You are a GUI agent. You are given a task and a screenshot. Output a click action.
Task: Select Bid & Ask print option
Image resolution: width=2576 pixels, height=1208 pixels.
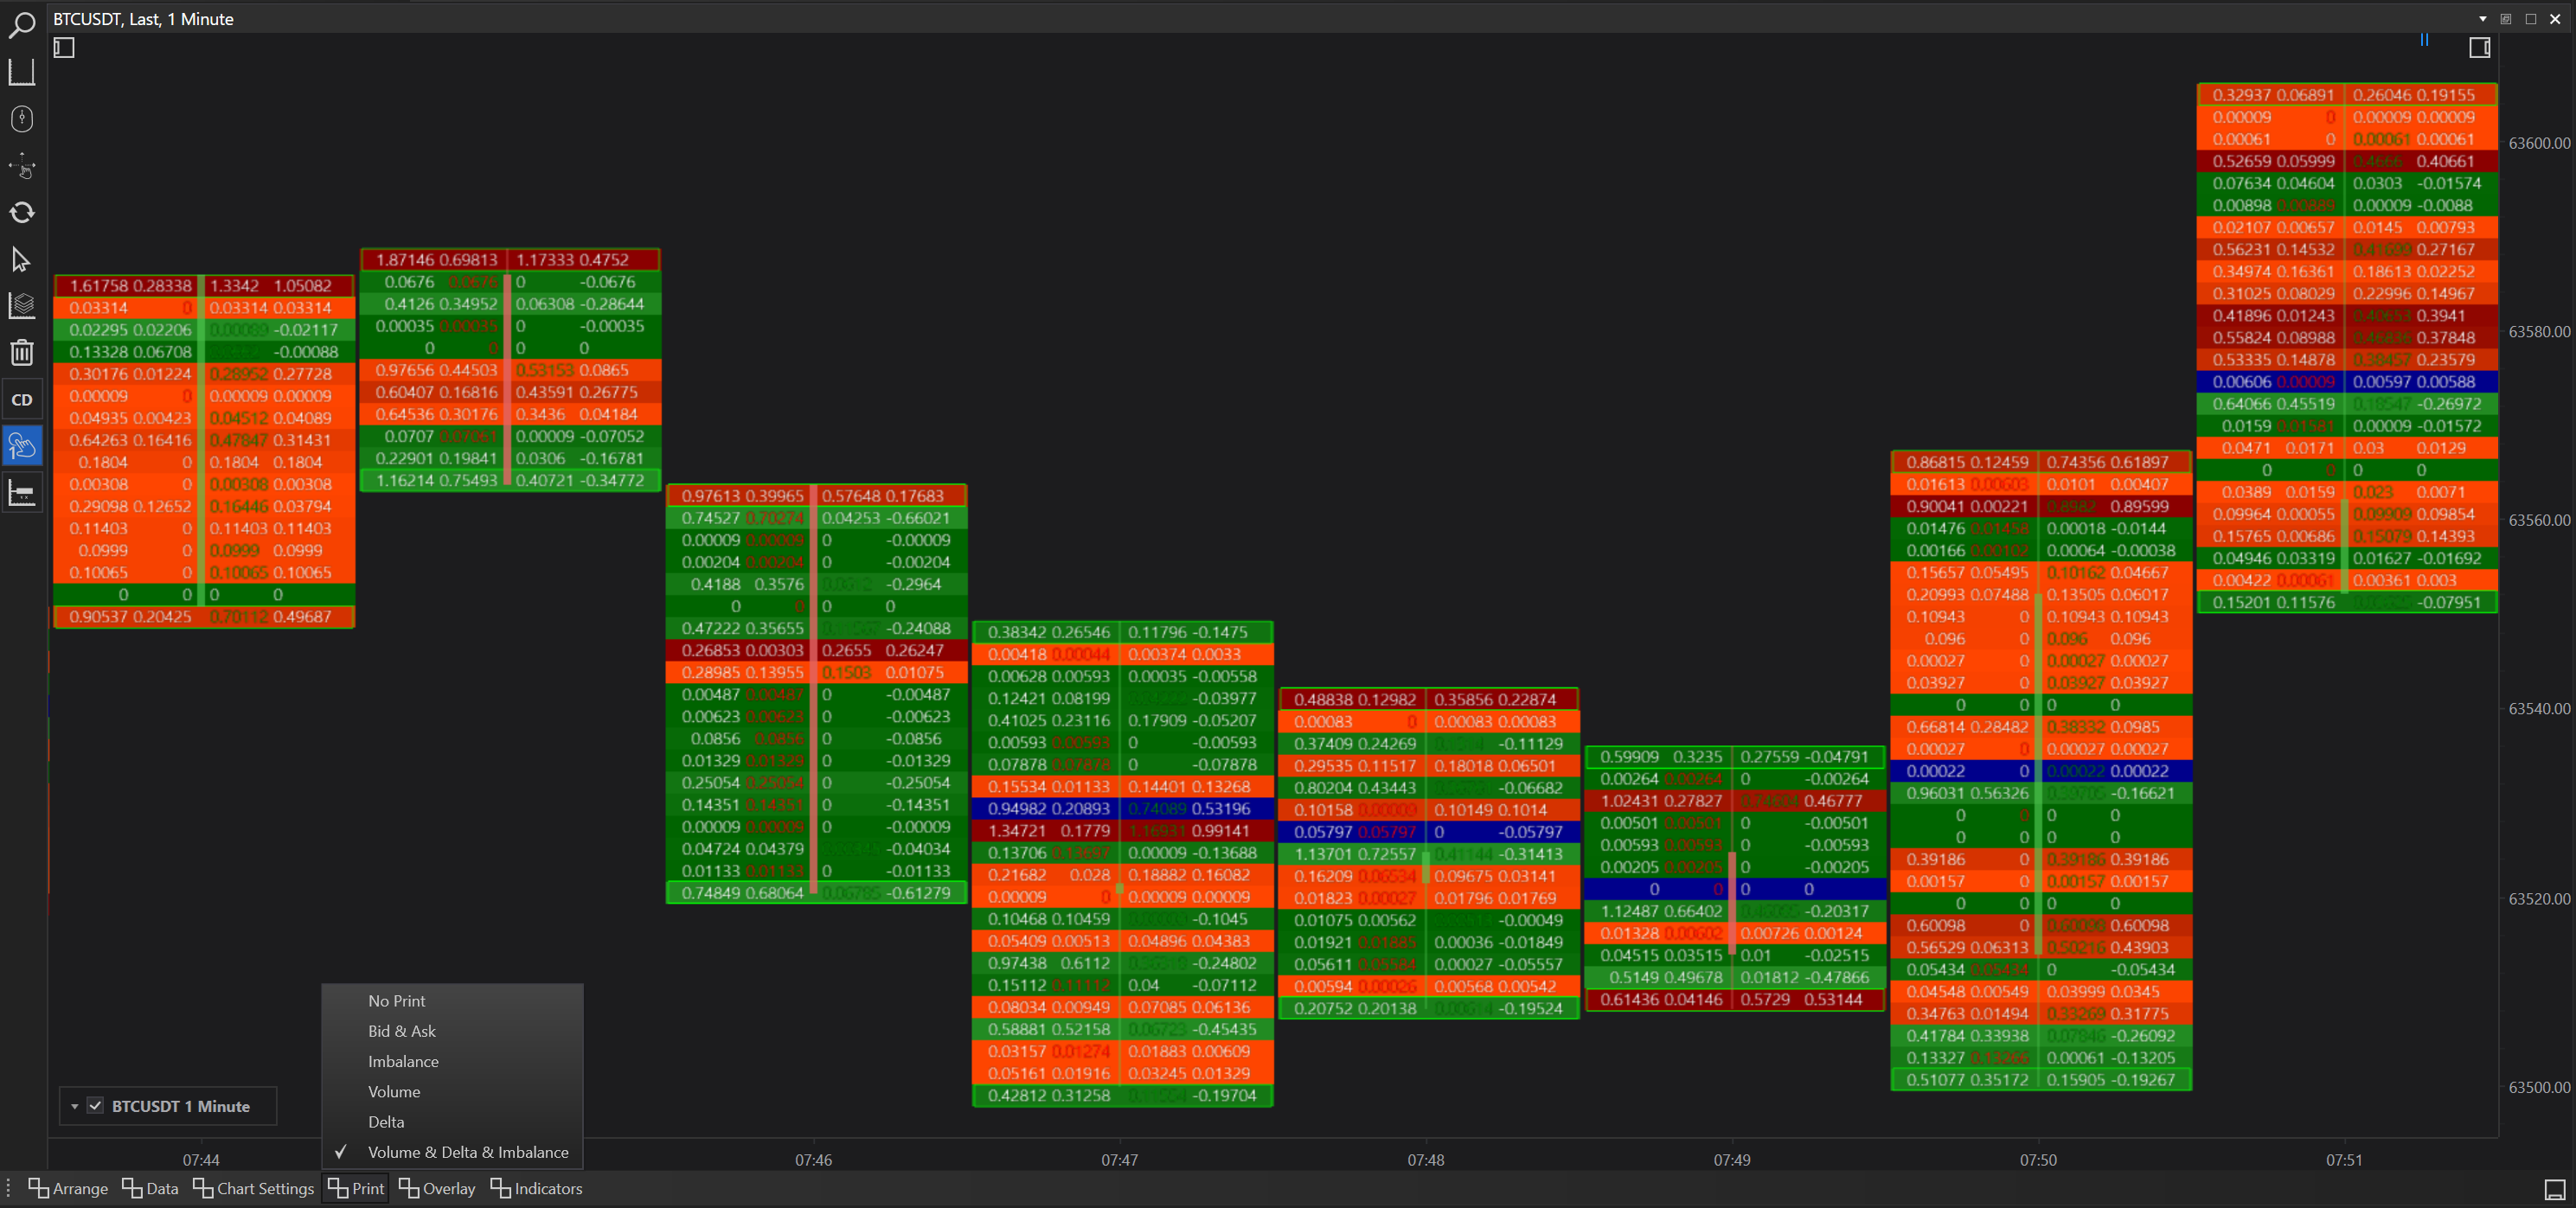(401, 1031)
